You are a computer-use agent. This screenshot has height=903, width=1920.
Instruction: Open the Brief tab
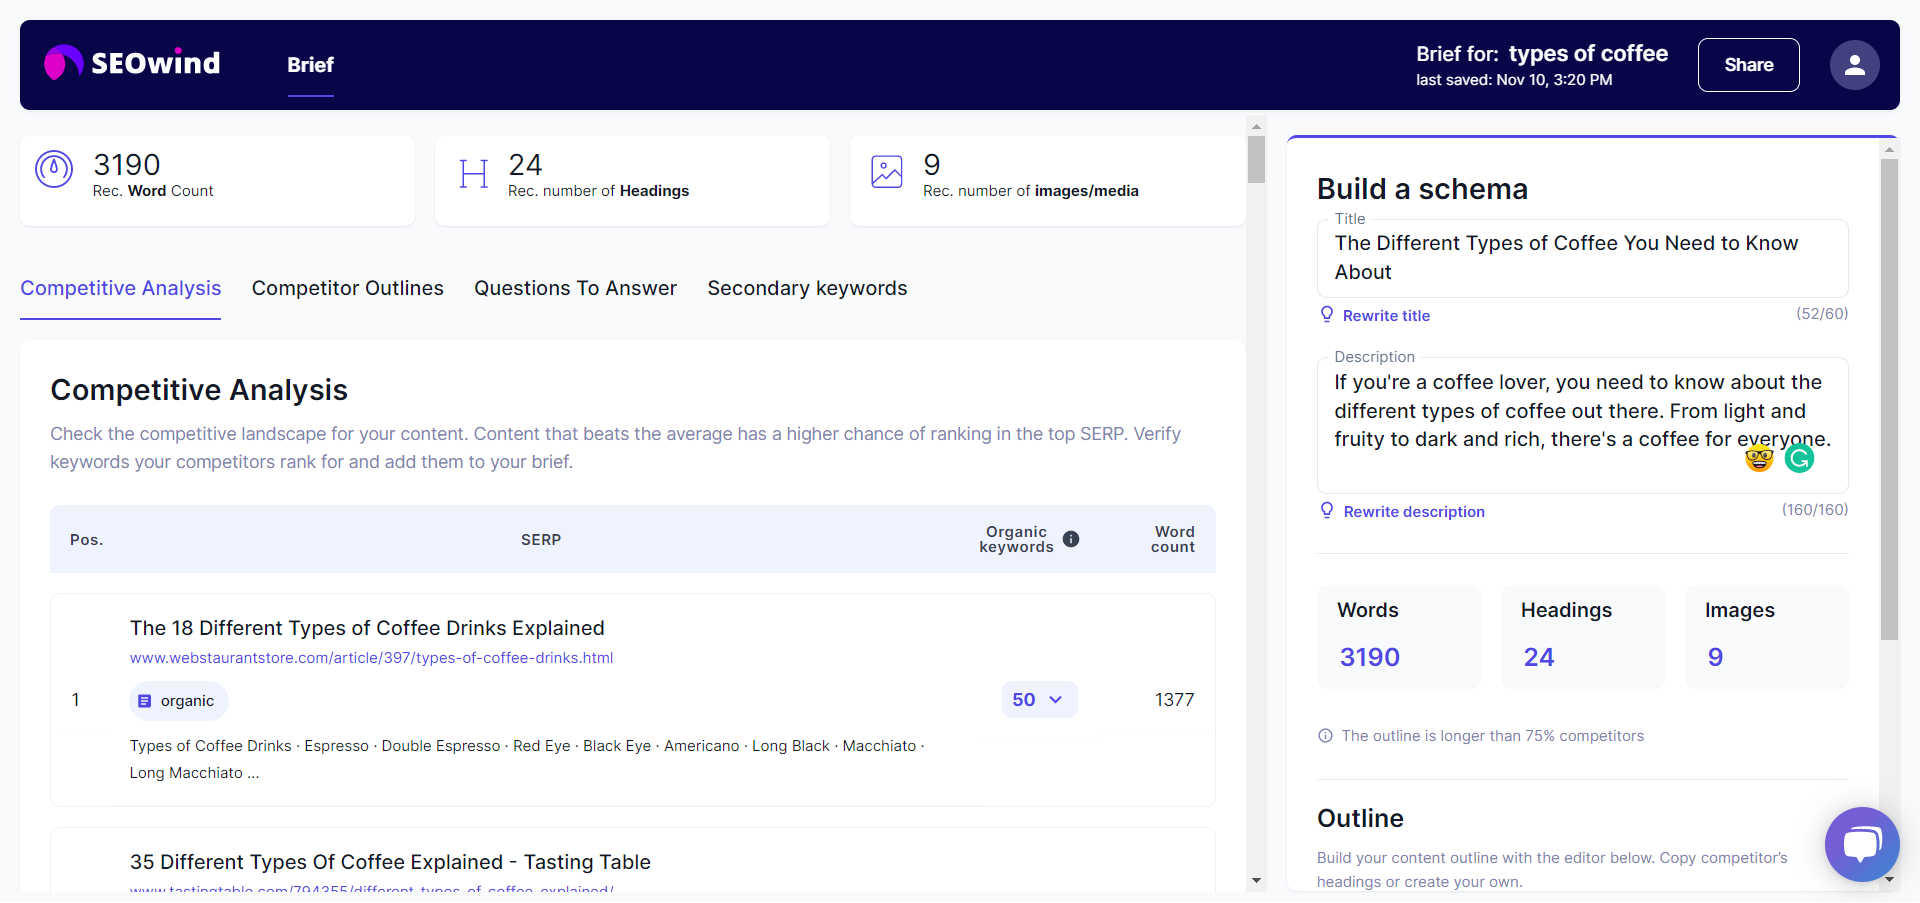310,65
